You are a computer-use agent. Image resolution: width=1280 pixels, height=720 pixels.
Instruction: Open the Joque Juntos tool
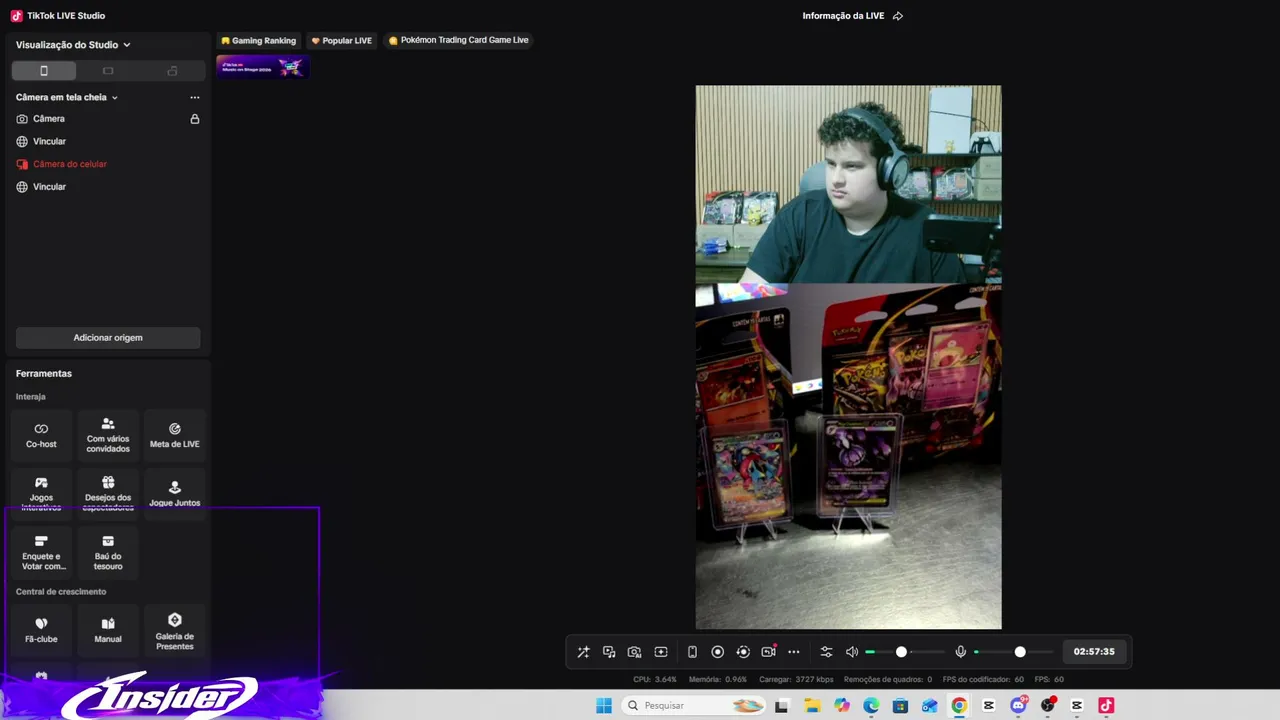point(175,493)
